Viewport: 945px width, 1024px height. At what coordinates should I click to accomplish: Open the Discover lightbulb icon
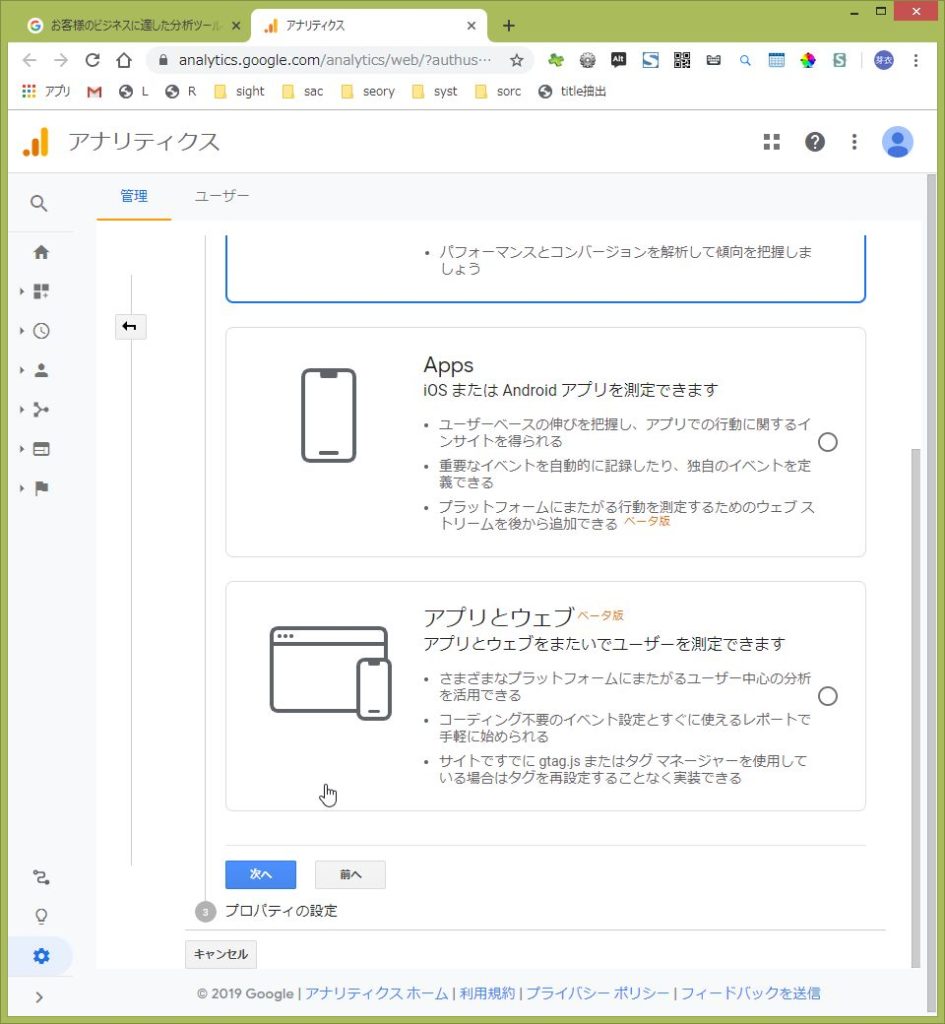[x=41, y=916]
